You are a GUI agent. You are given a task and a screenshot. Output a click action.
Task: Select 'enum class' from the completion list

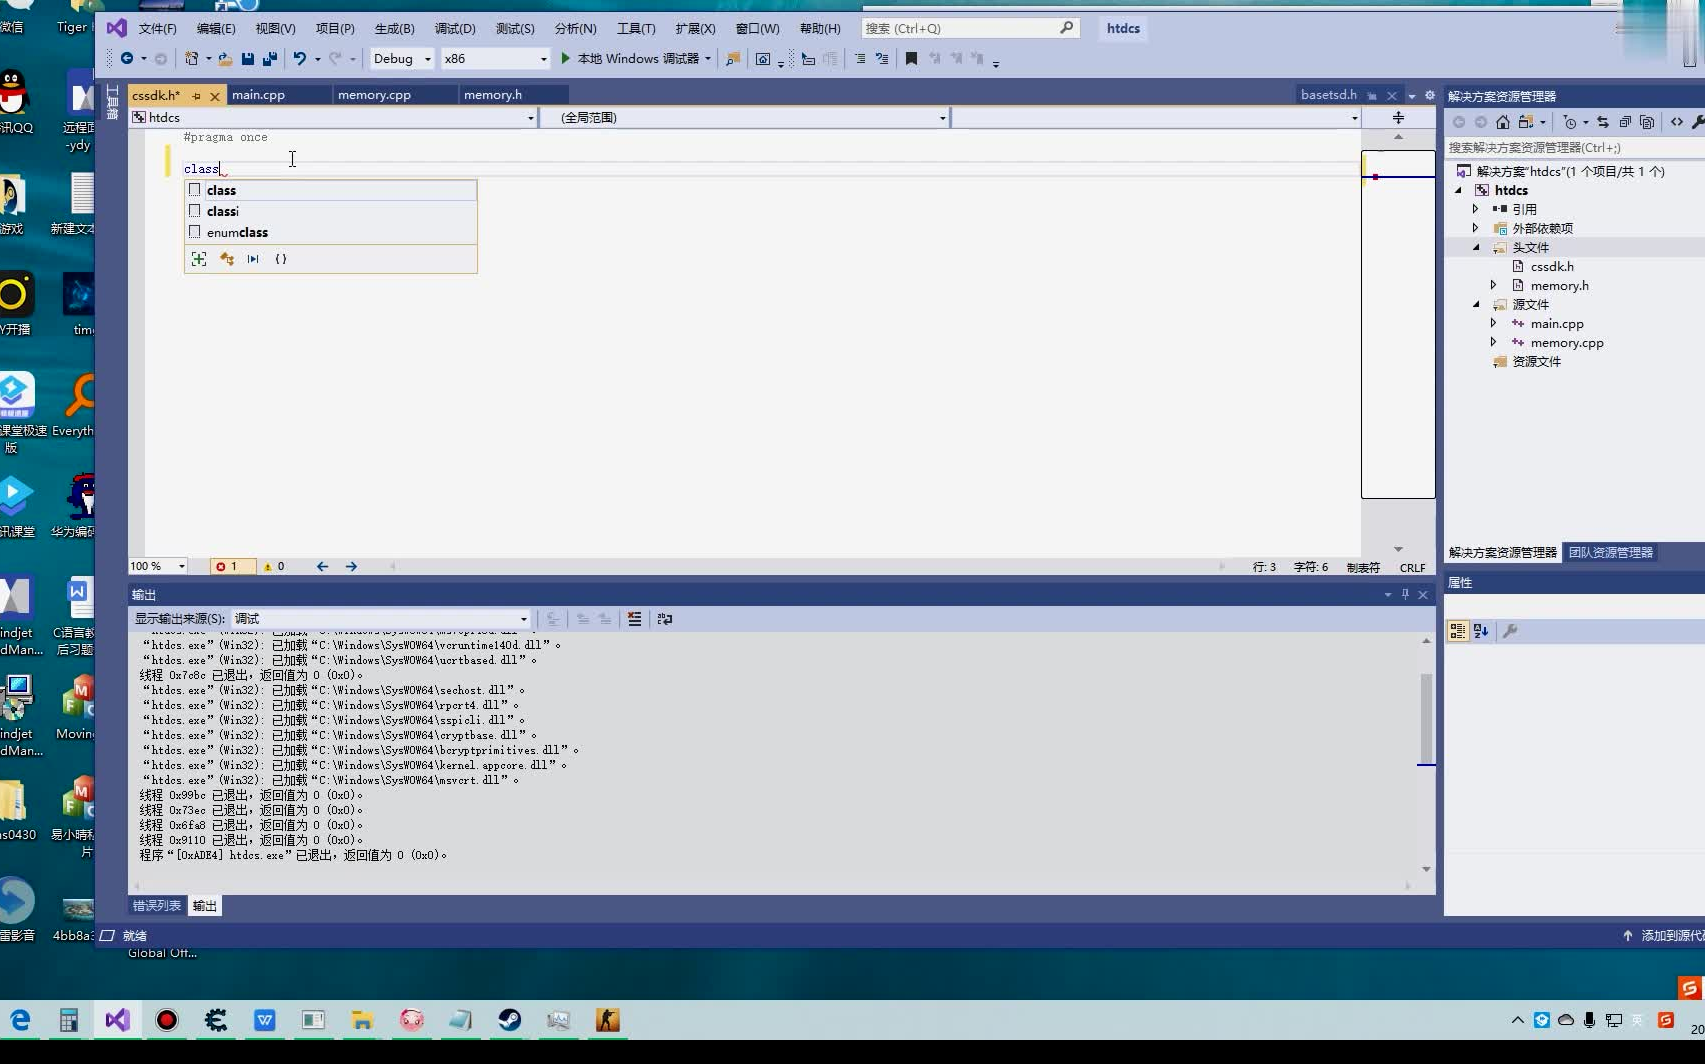(237, 232)
